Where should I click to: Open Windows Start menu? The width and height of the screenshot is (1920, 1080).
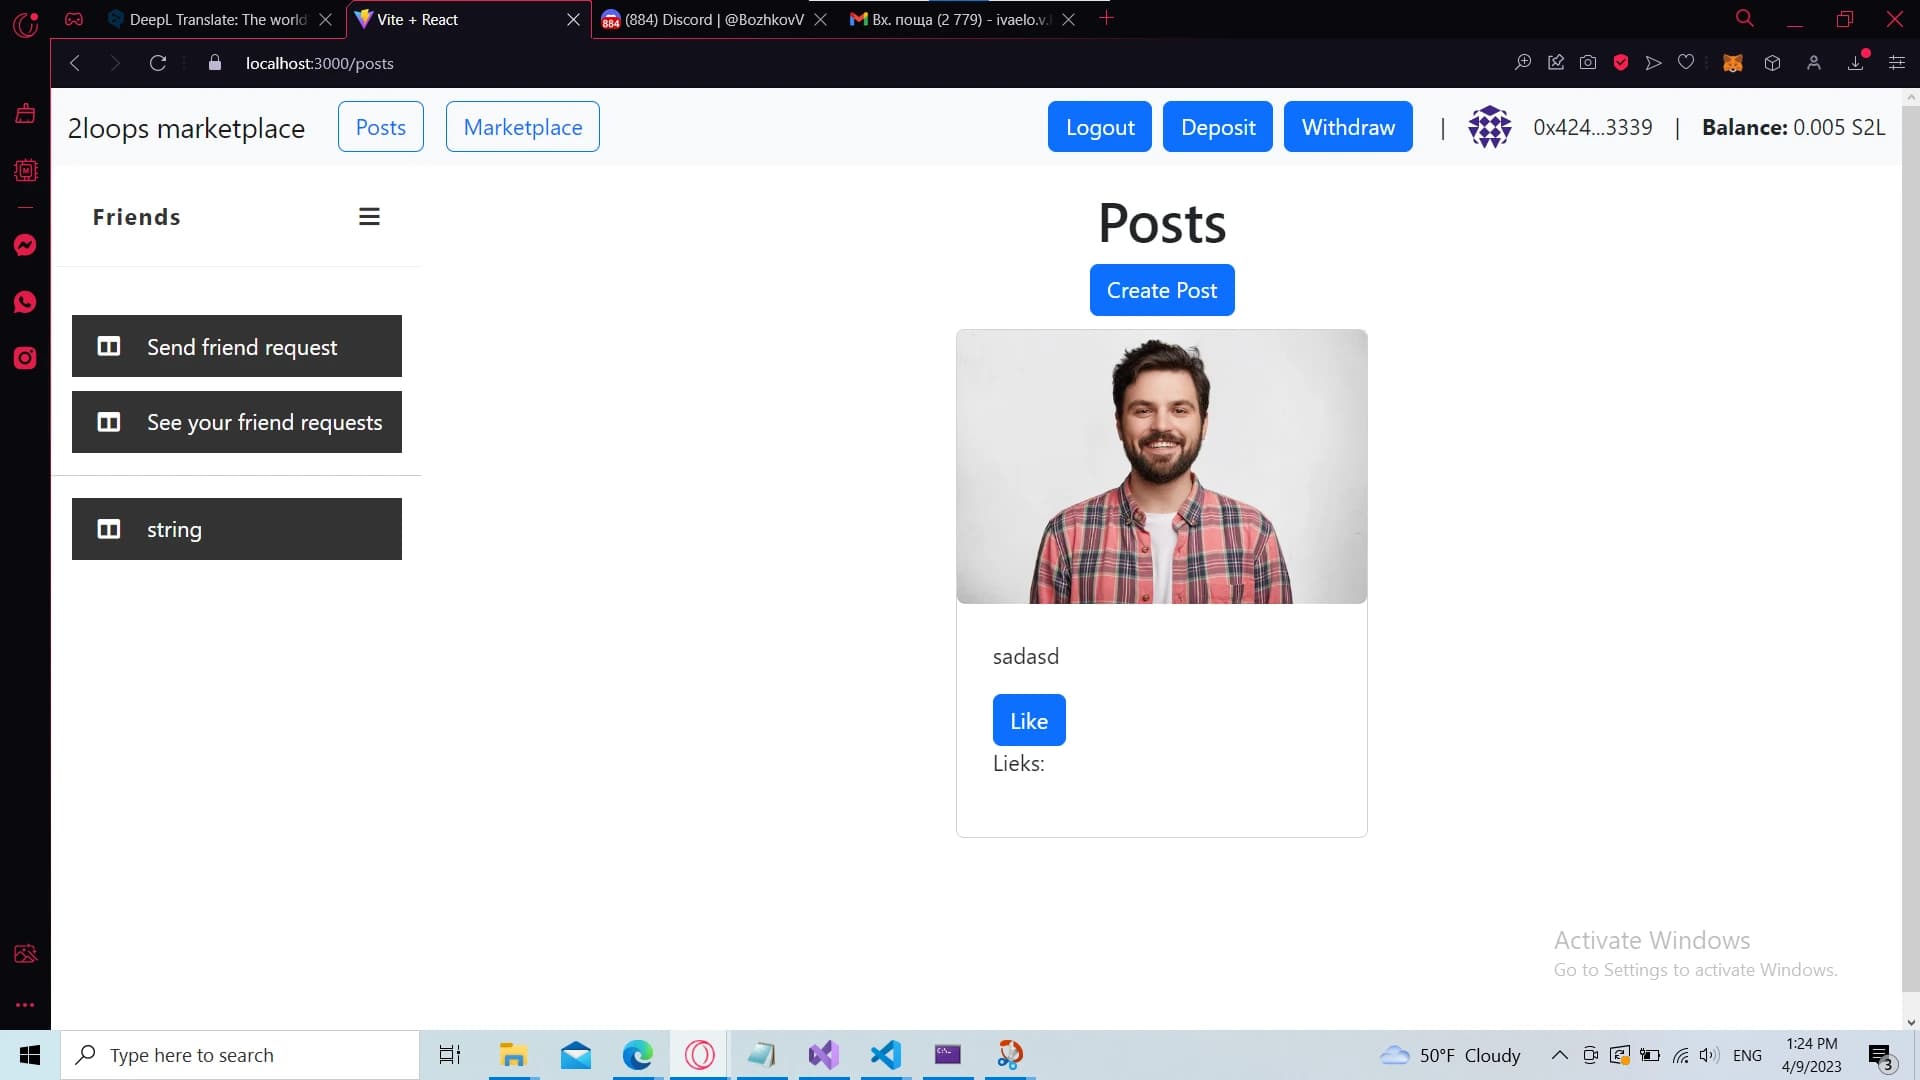(x=30, y=1055)
